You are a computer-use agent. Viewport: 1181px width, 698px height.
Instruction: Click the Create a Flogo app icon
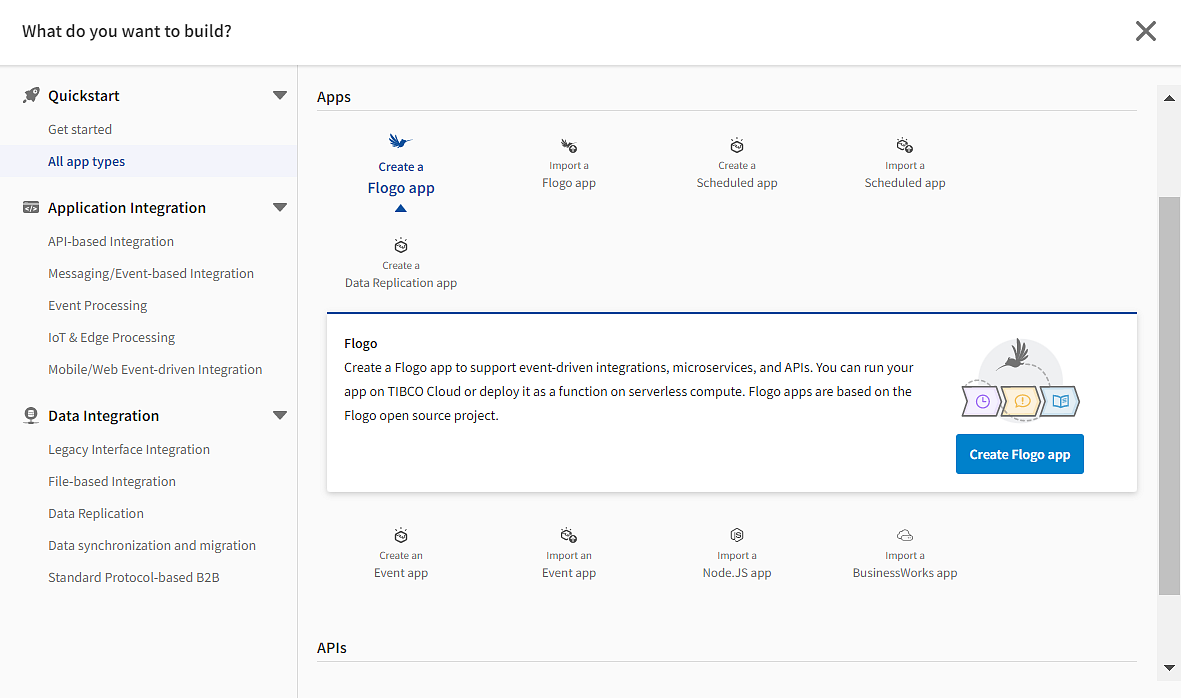tap(400, 142)
